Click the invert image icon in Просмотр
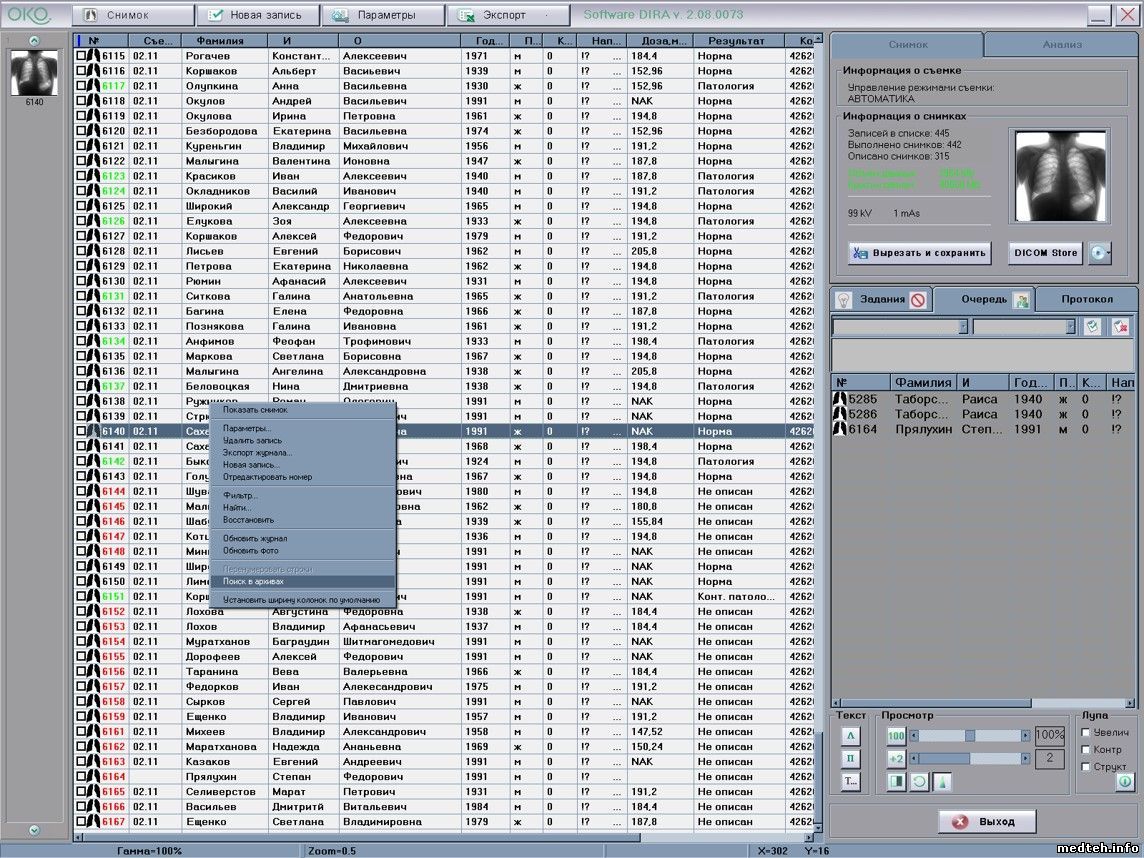The width and height of the screenshot is (1144, 858). click(x=896, y=782)
